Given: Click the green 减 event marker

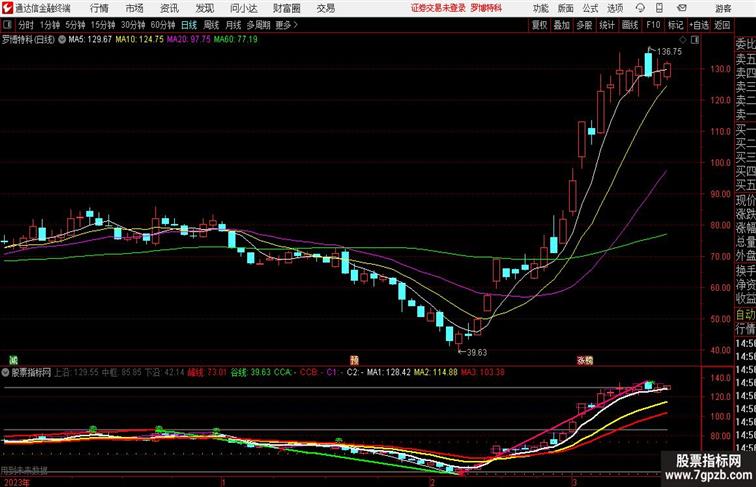Looking at the screenshot, I should [x=14, y=360].
